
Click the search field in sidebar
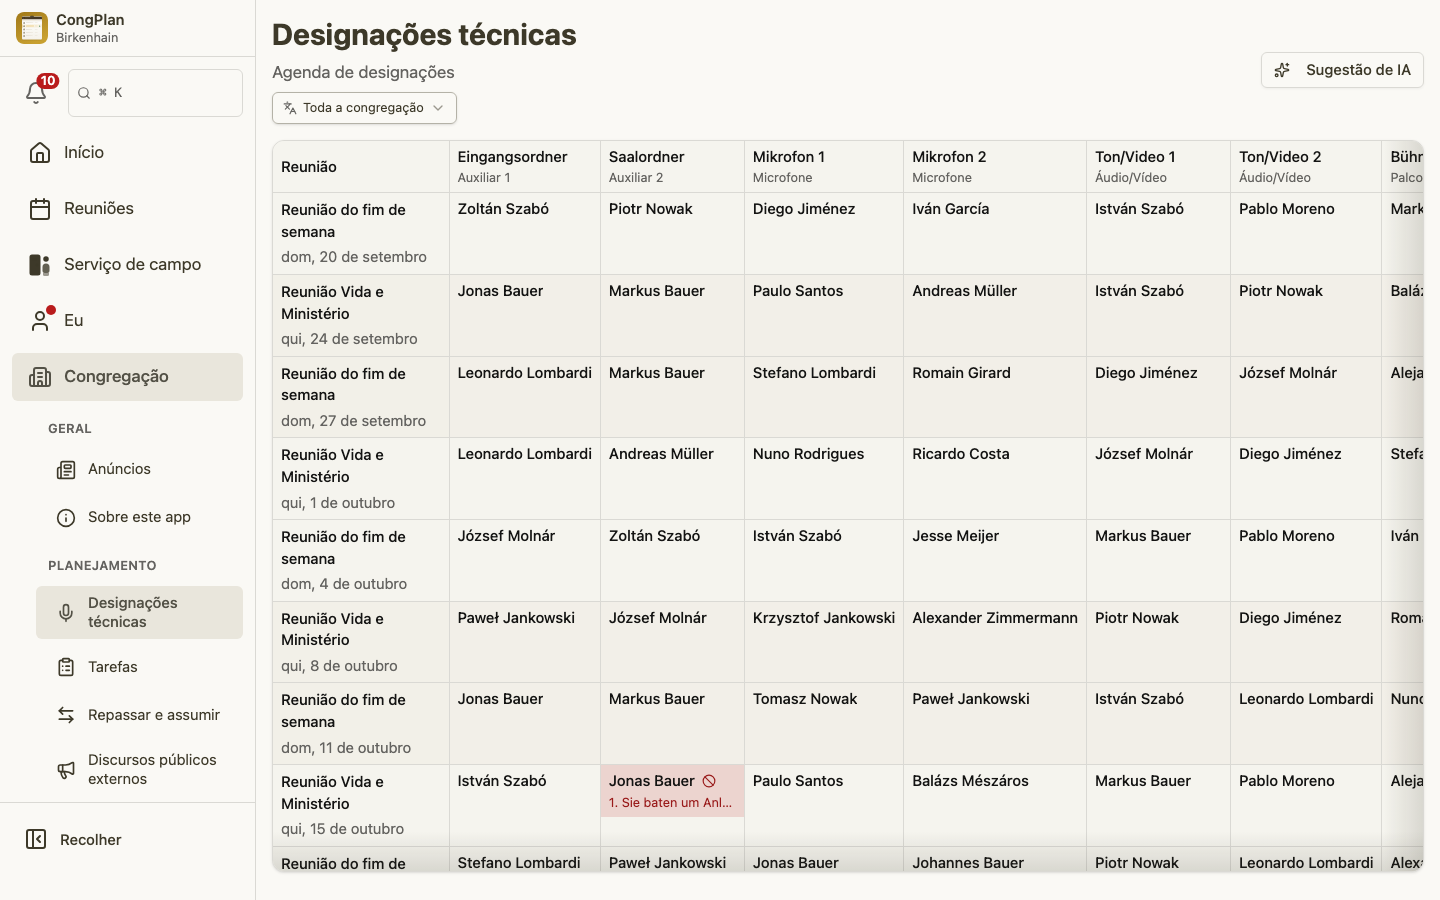click(x=155, y=93)
